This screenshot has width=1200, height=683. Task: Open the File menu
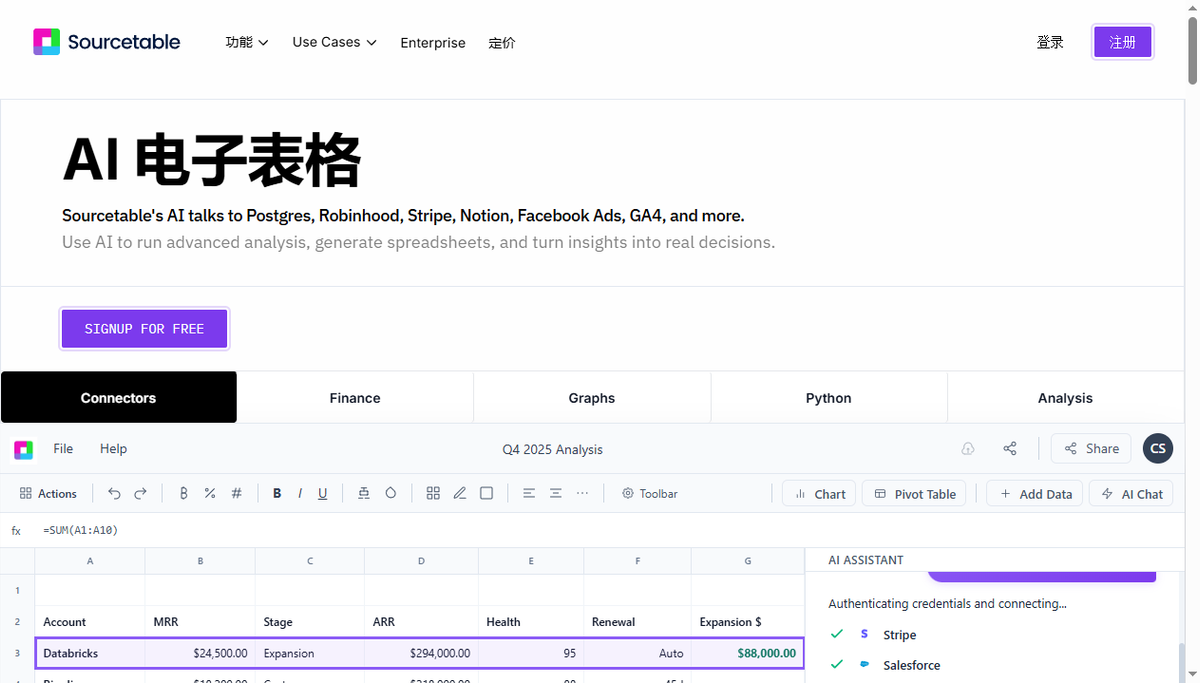(63, 449)
